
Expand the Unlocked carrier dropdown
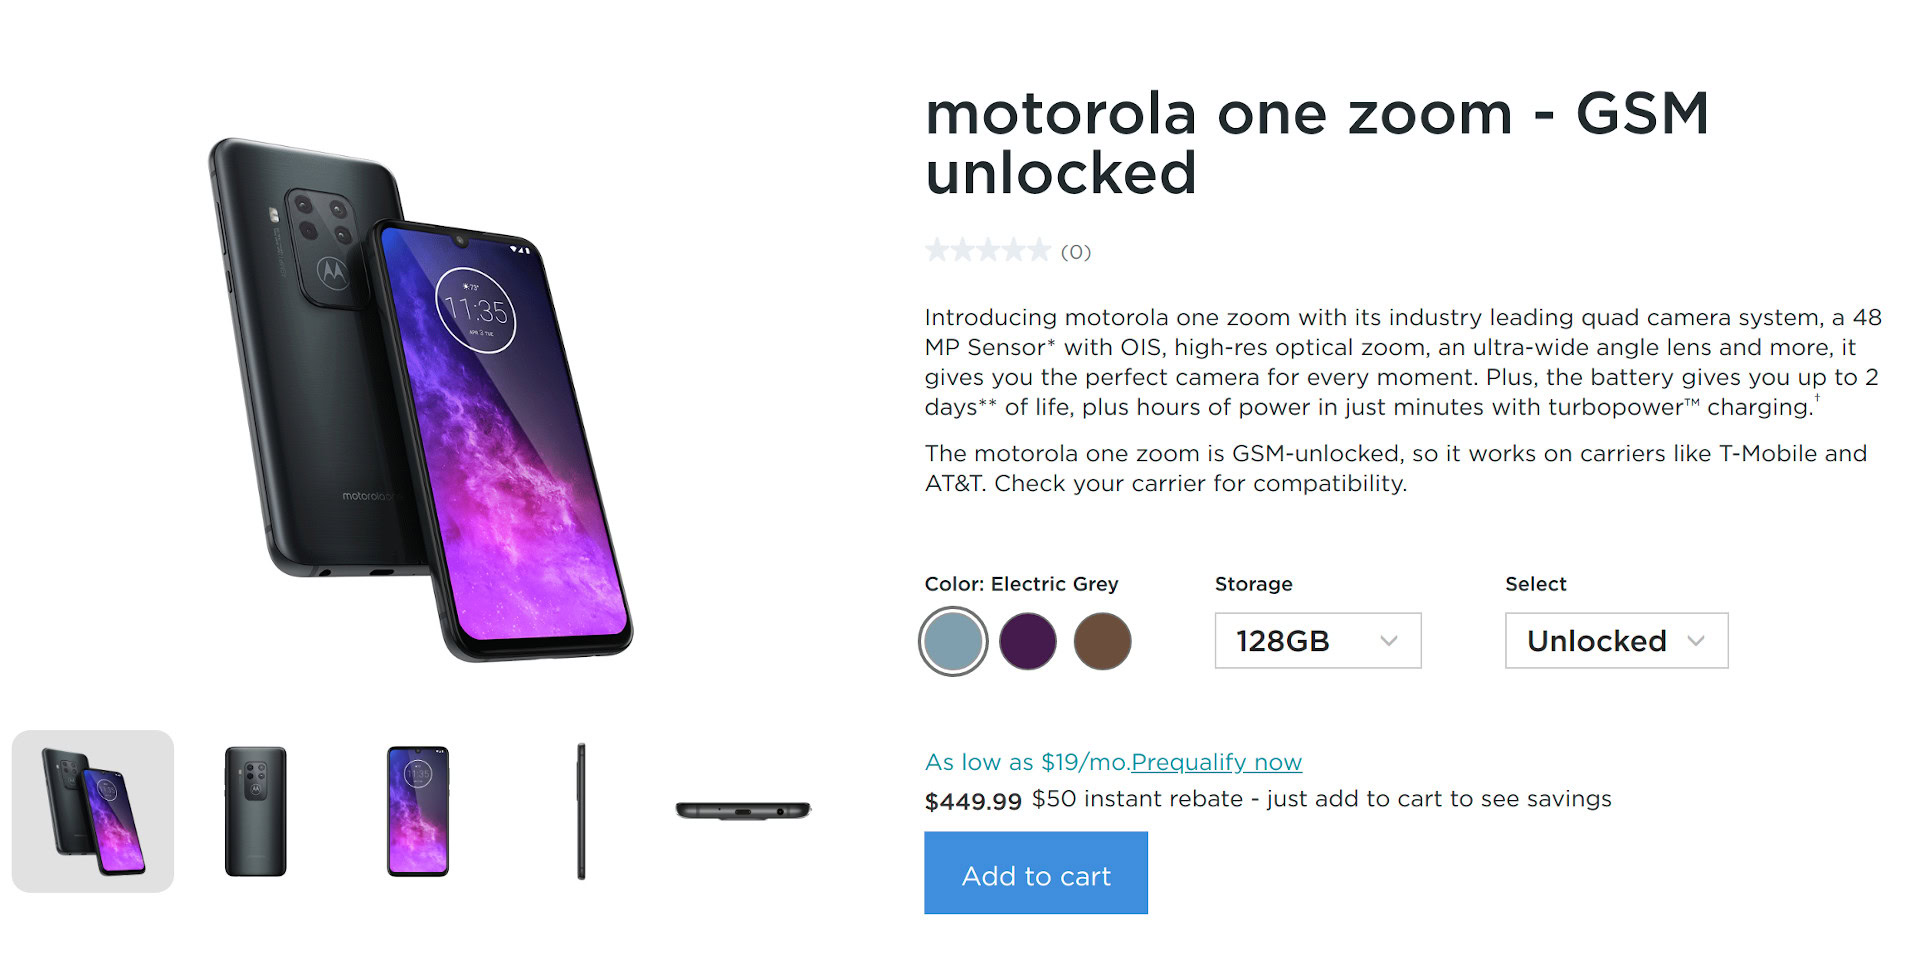pos(1616,641)
